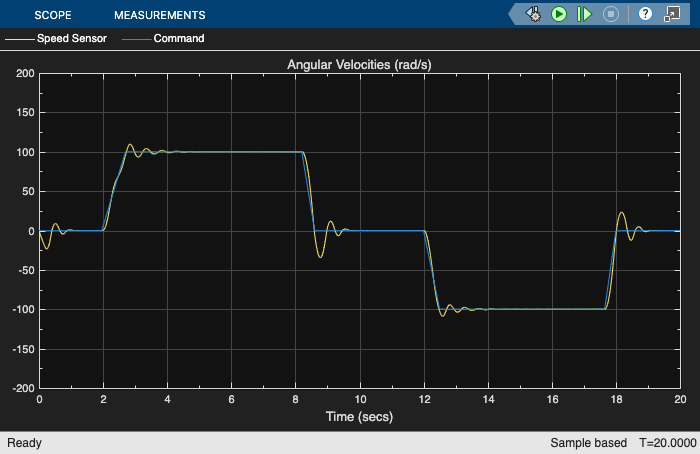The height and width of the screenshot is (454, 700).
Task: Click the 20 x-axis tick label
Action: 680,399
